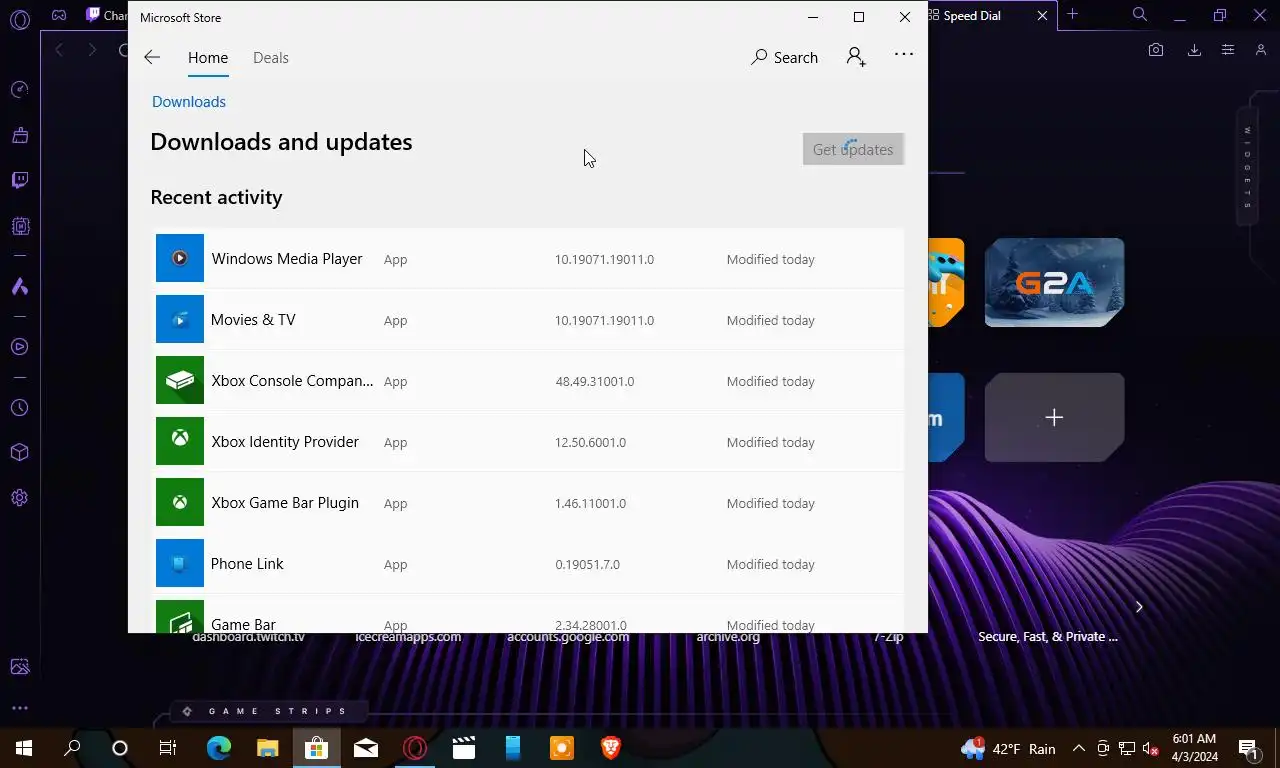Go back in Microsoft Store

pos(152,57)
